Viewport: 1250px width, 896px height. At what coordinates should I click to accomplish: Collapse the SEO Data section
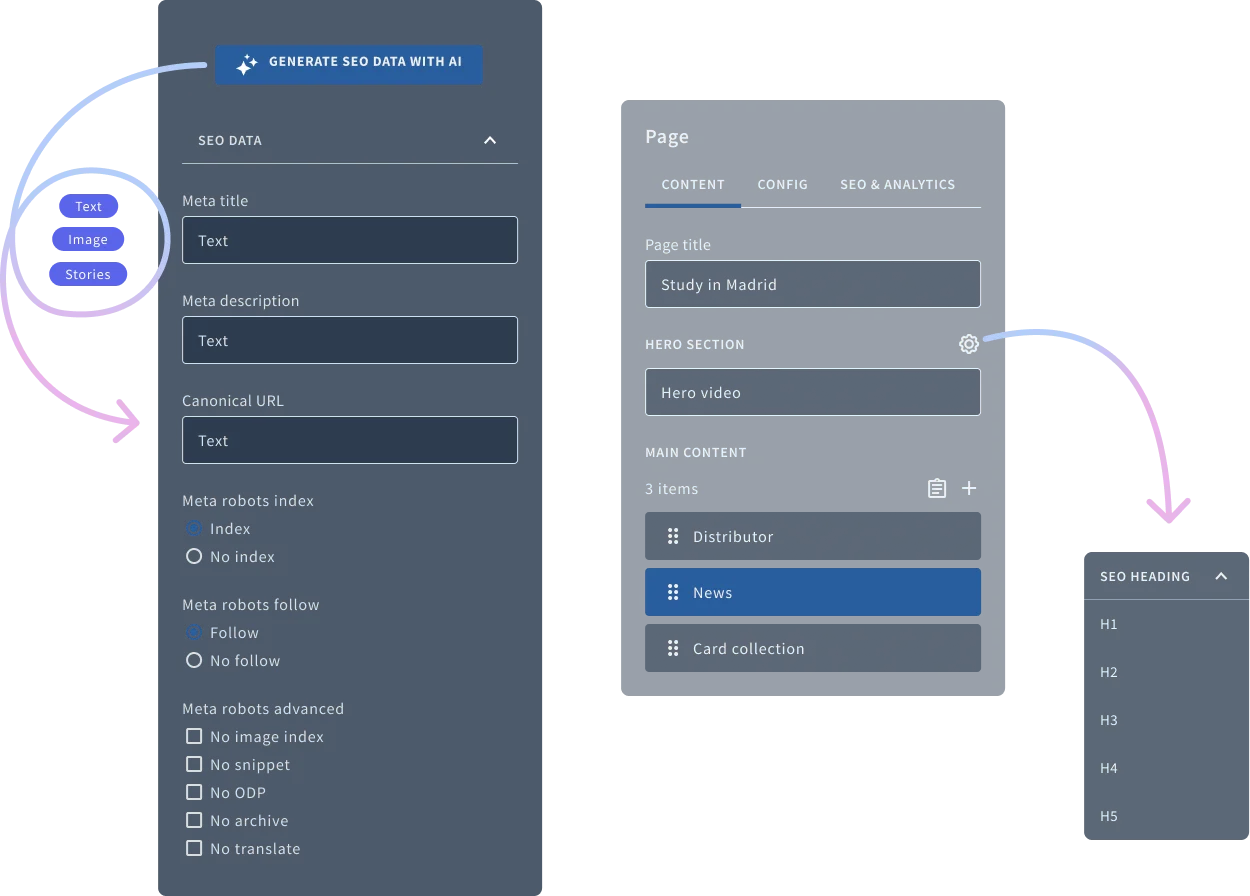[490, 140]
